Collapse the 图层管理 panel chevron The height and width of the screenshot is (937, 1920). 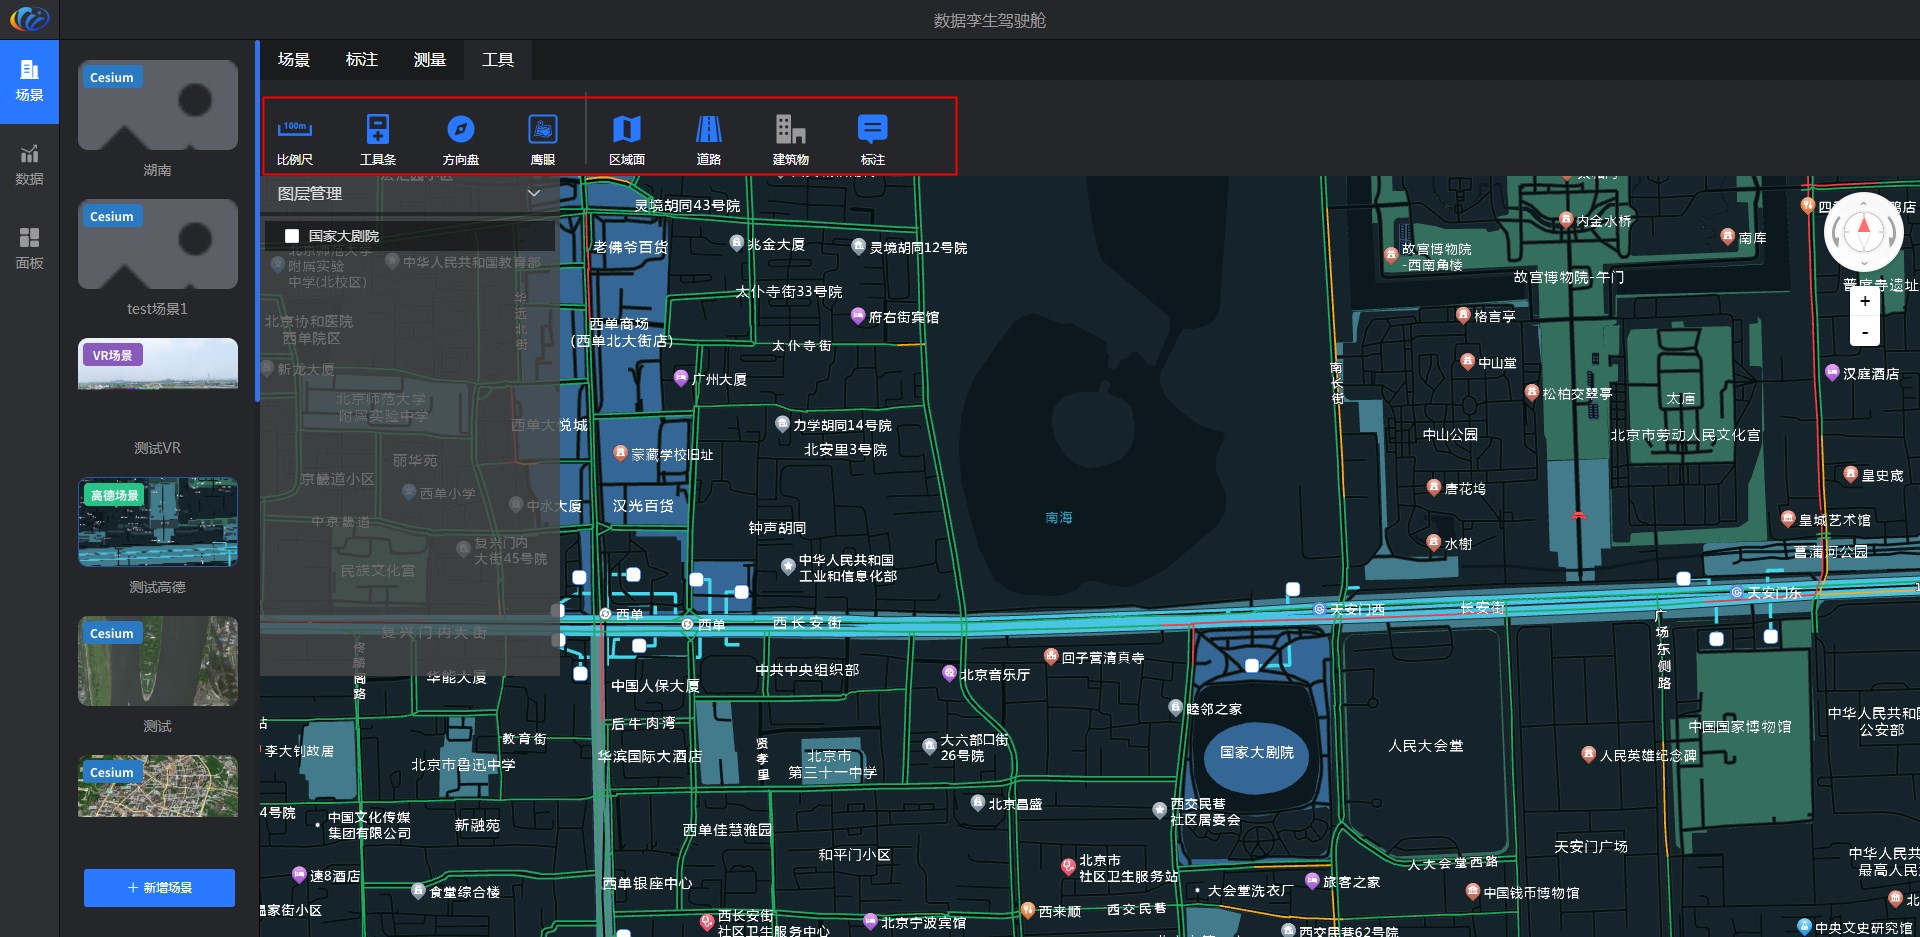coord(534,193)
